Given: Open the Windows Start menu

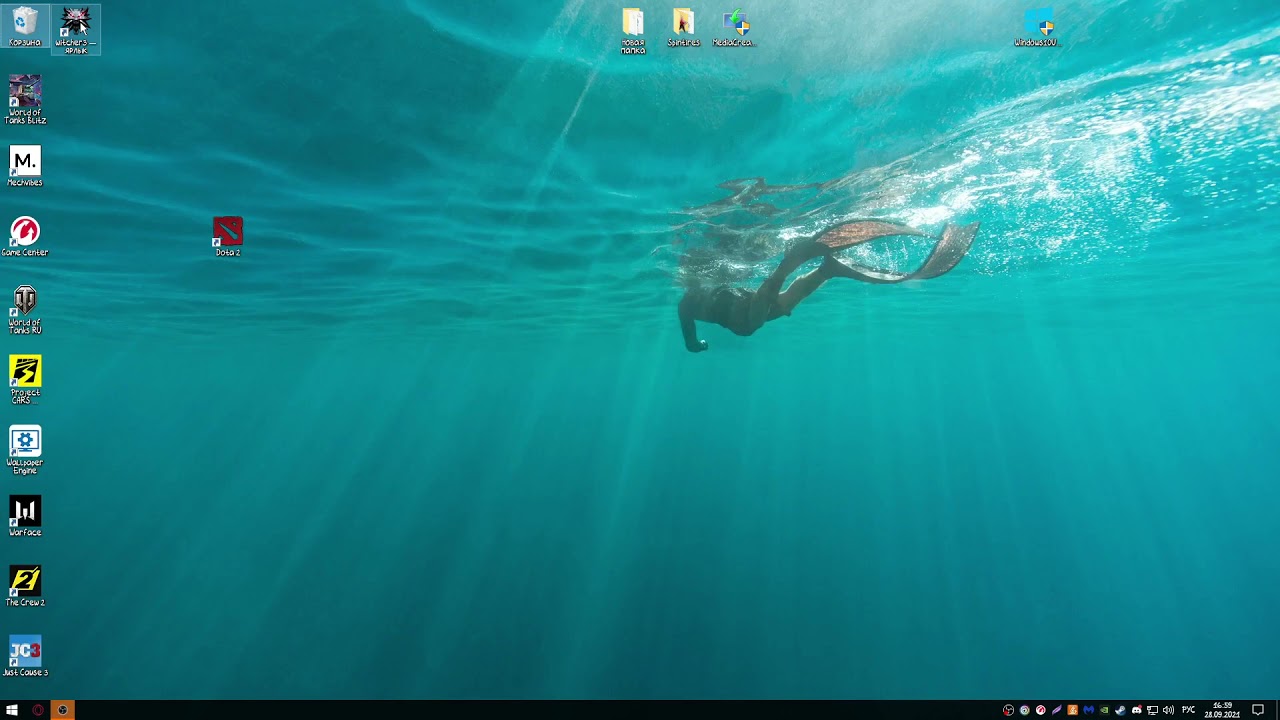Looking at the screenshot, I should pos(12,710).
